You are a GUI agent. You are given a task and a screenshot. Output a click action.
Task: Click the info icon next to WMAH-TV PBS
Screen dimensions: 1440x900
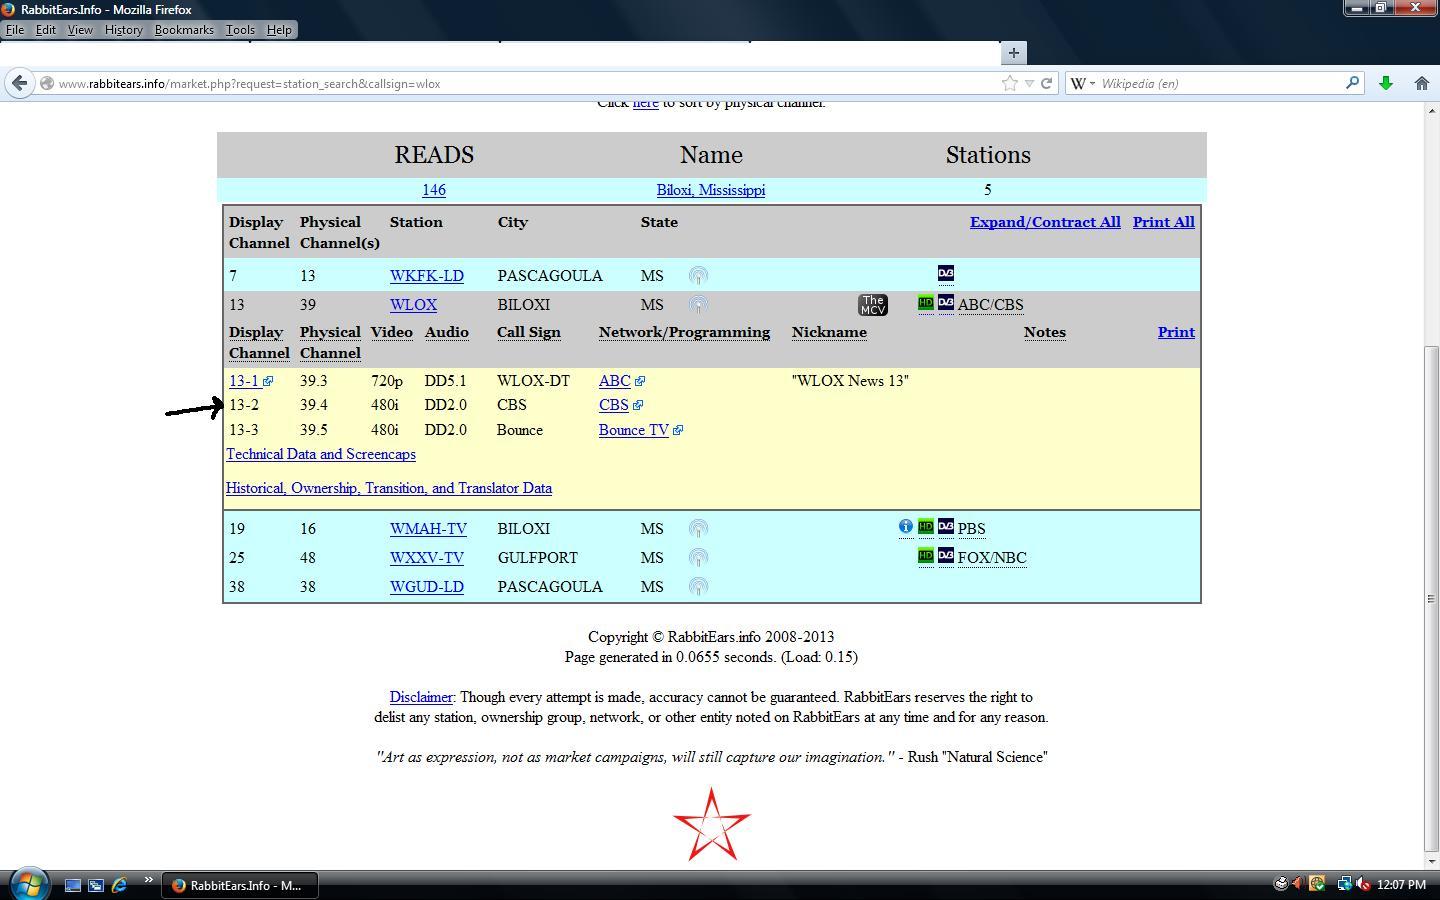[905, 526]
